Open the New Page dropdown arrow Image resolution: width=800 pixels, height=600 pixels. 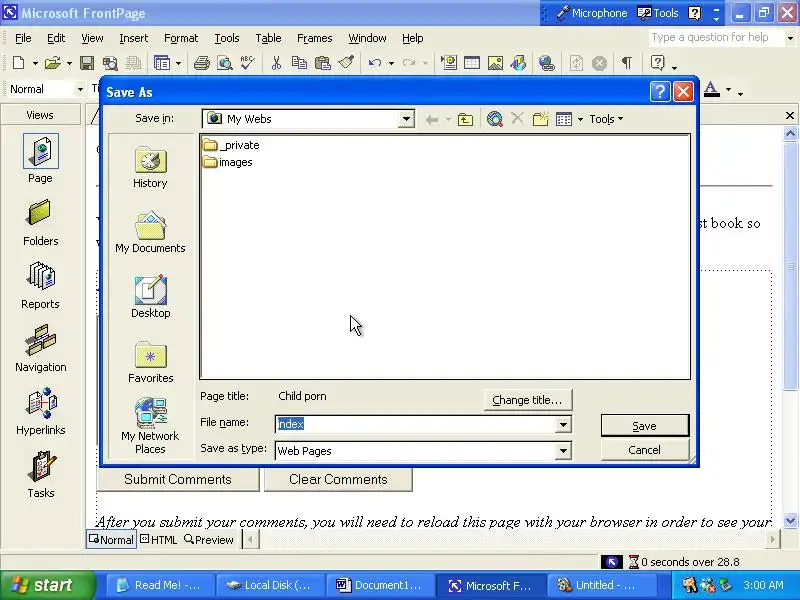coord(35,64)
